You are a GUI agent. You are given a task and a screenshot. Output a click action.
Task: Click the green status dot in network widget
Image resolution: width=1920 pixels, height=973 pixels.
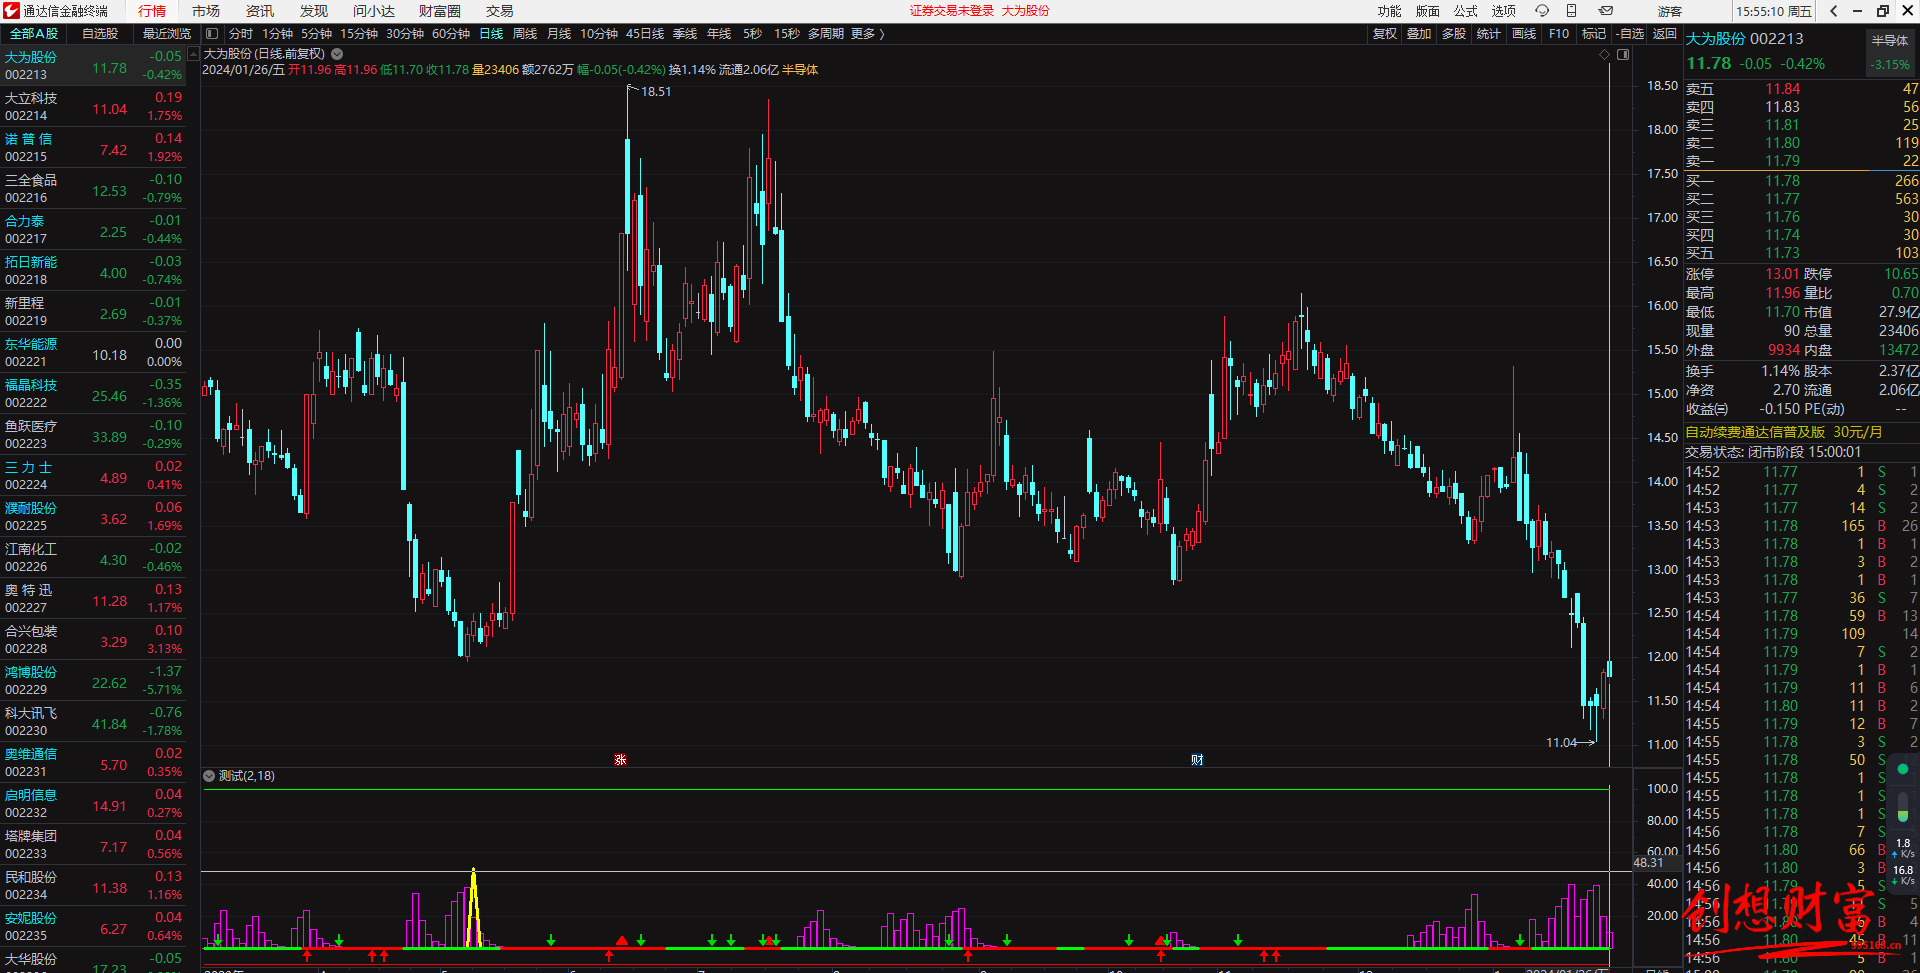[x=1903, y=769]
